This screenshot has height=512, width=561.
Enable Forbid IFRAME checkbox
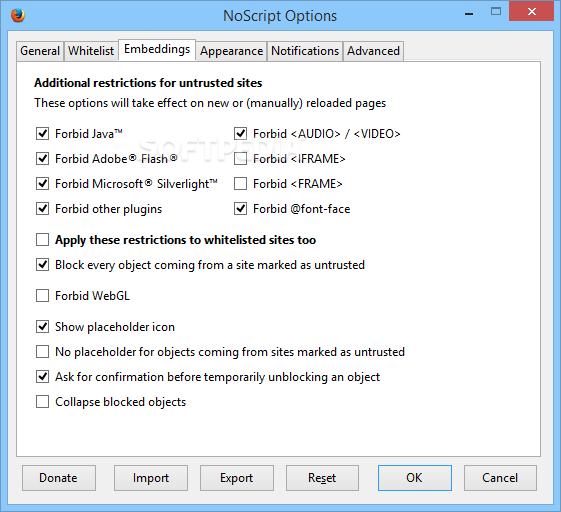pos(240,159)
